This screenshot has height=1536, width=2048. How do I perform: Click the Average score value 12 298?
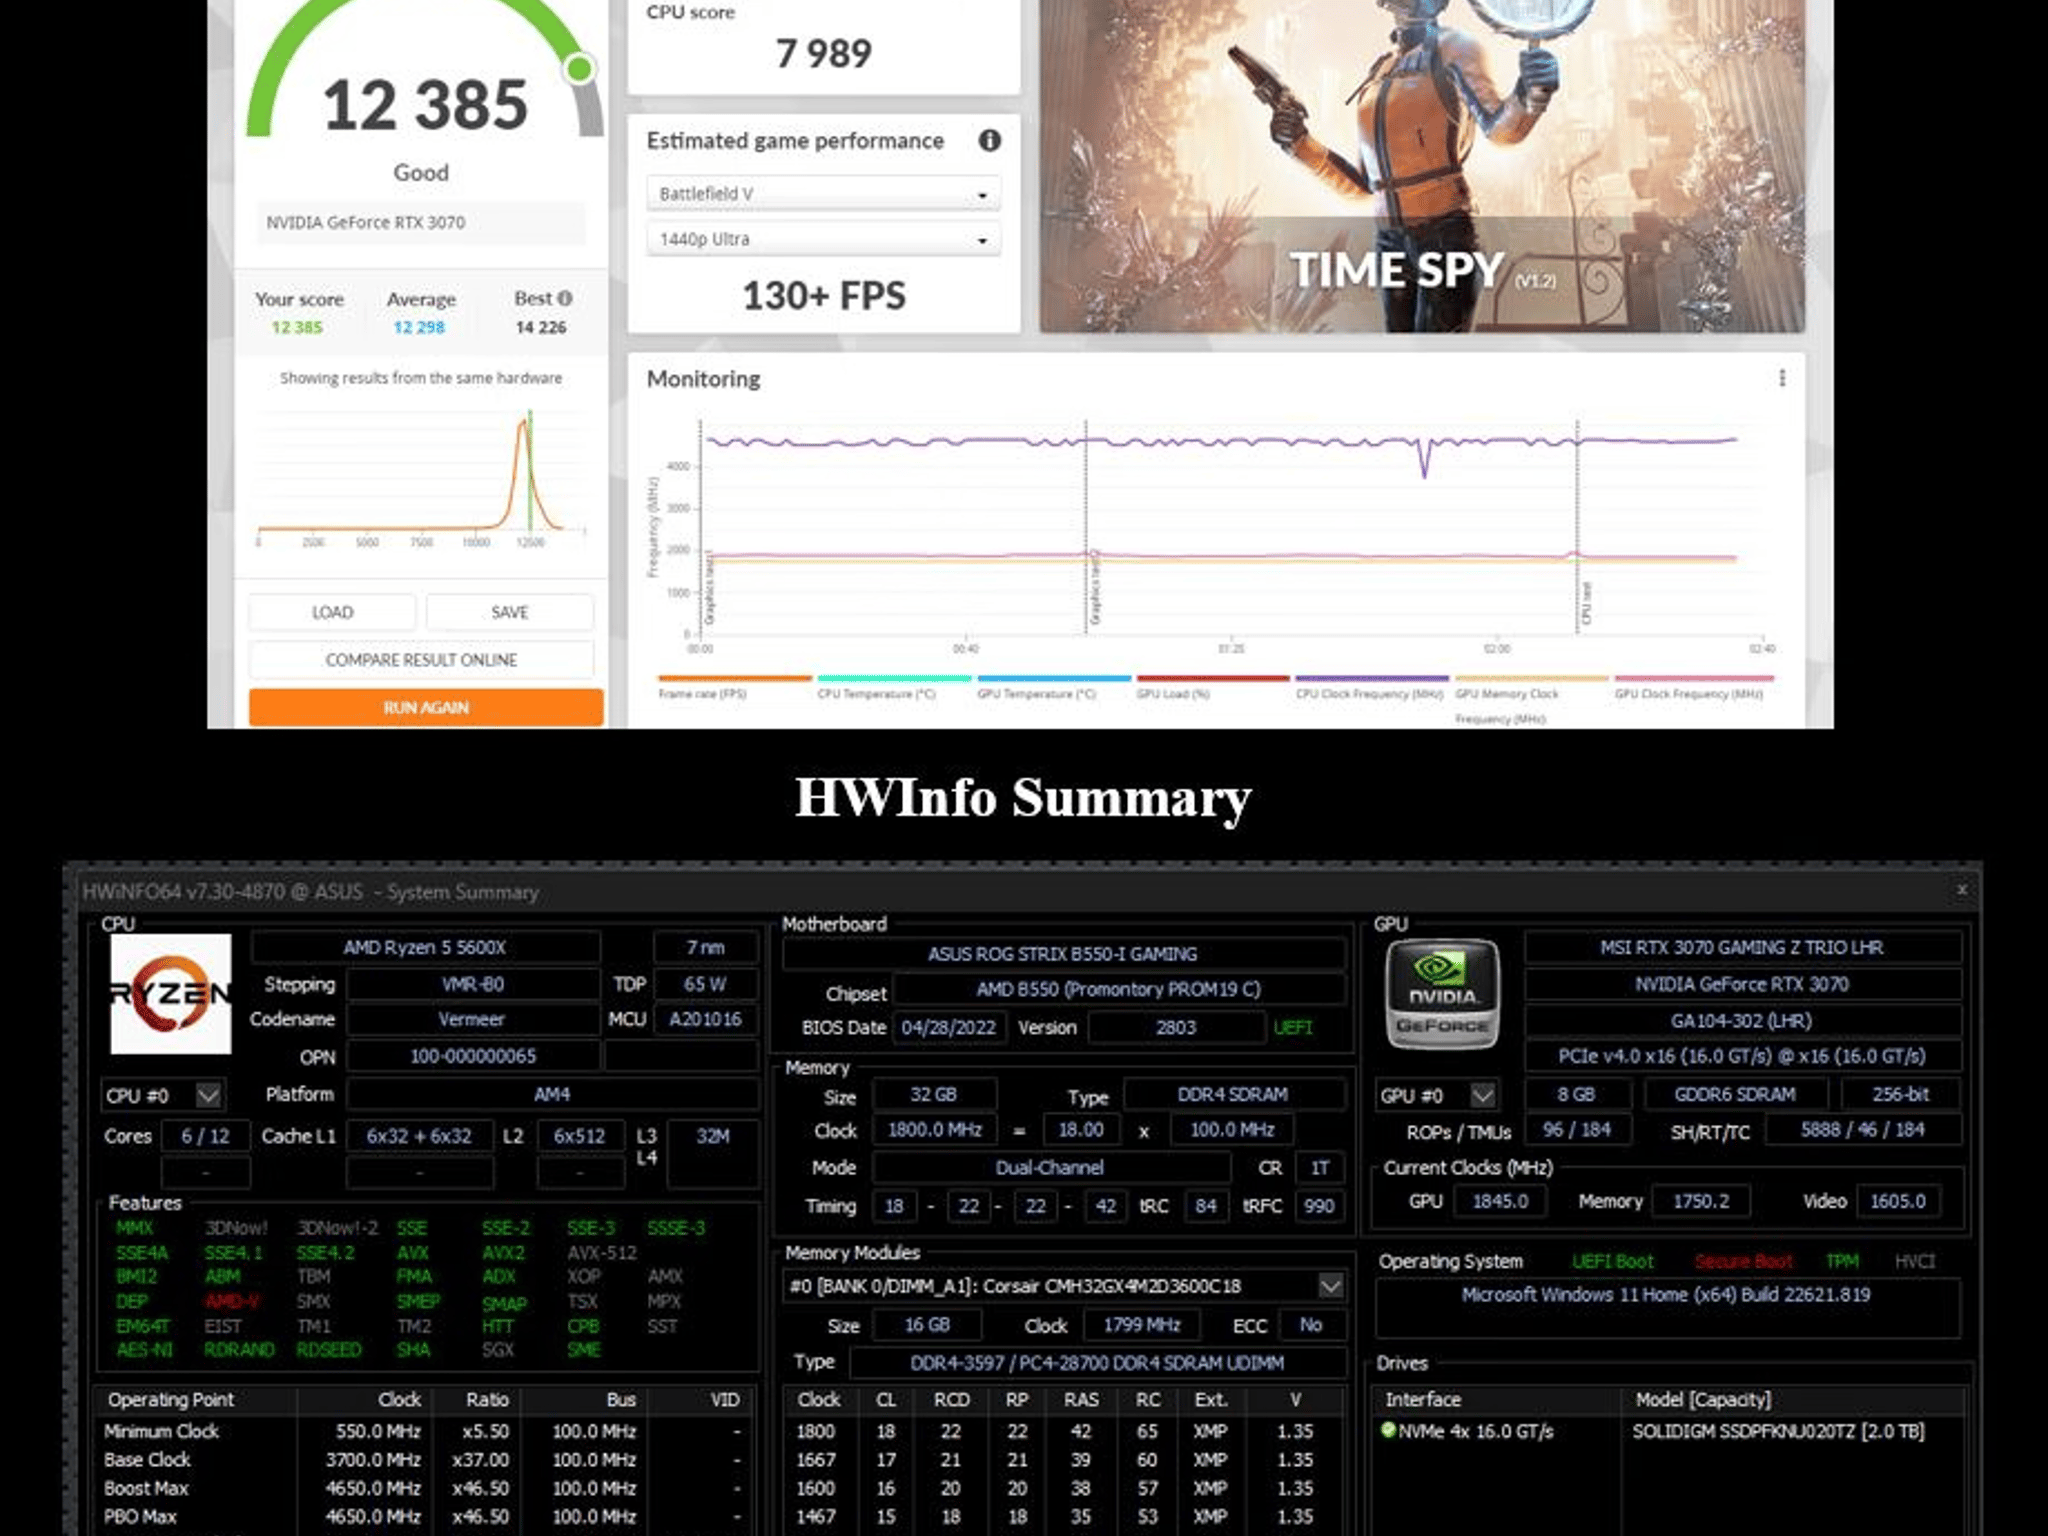point(419,327)
